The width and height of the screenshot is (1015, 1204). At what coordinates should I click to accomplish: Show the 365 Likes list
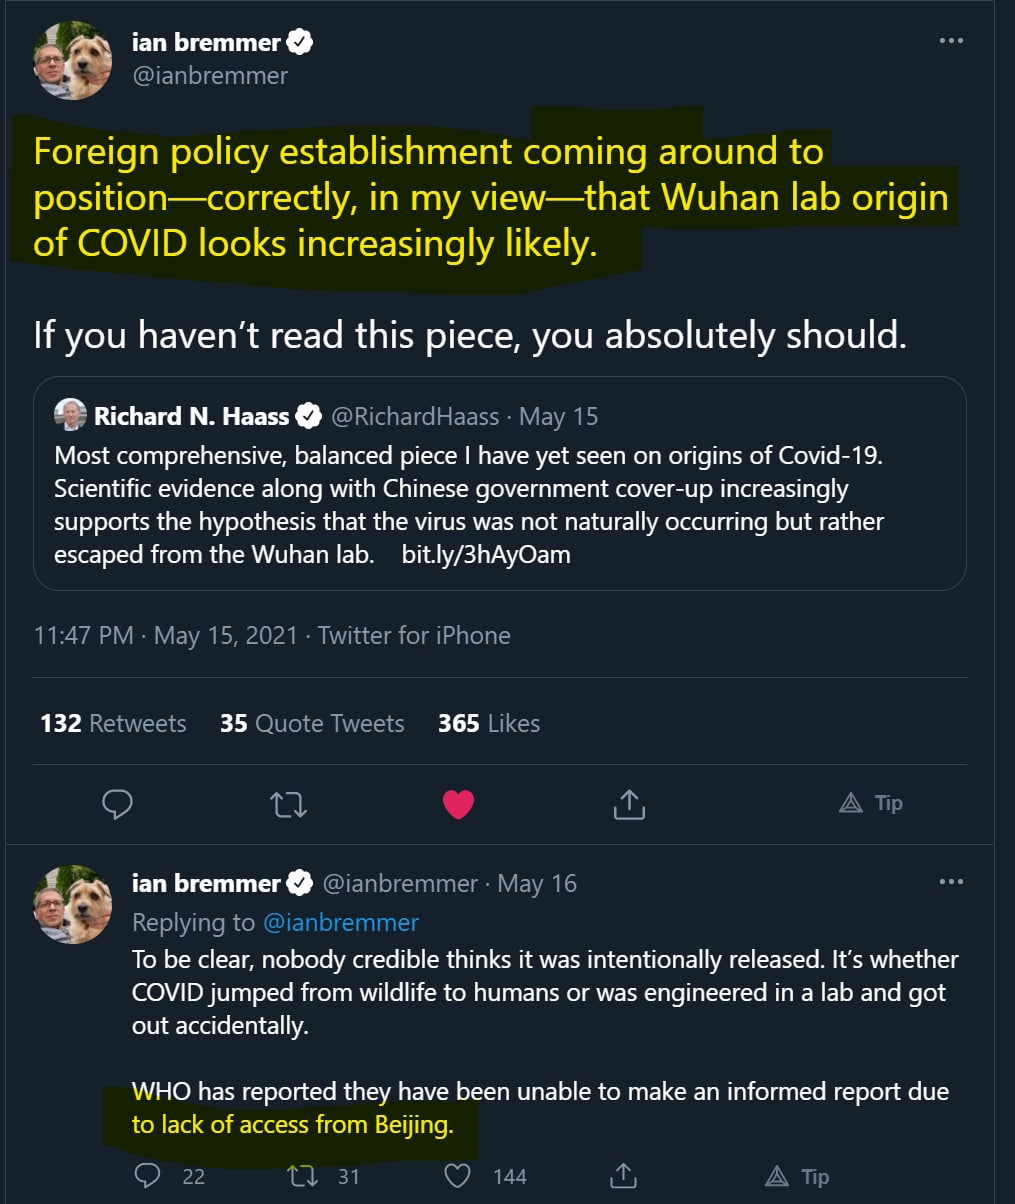pyautogui.click(x=488, y=723)
